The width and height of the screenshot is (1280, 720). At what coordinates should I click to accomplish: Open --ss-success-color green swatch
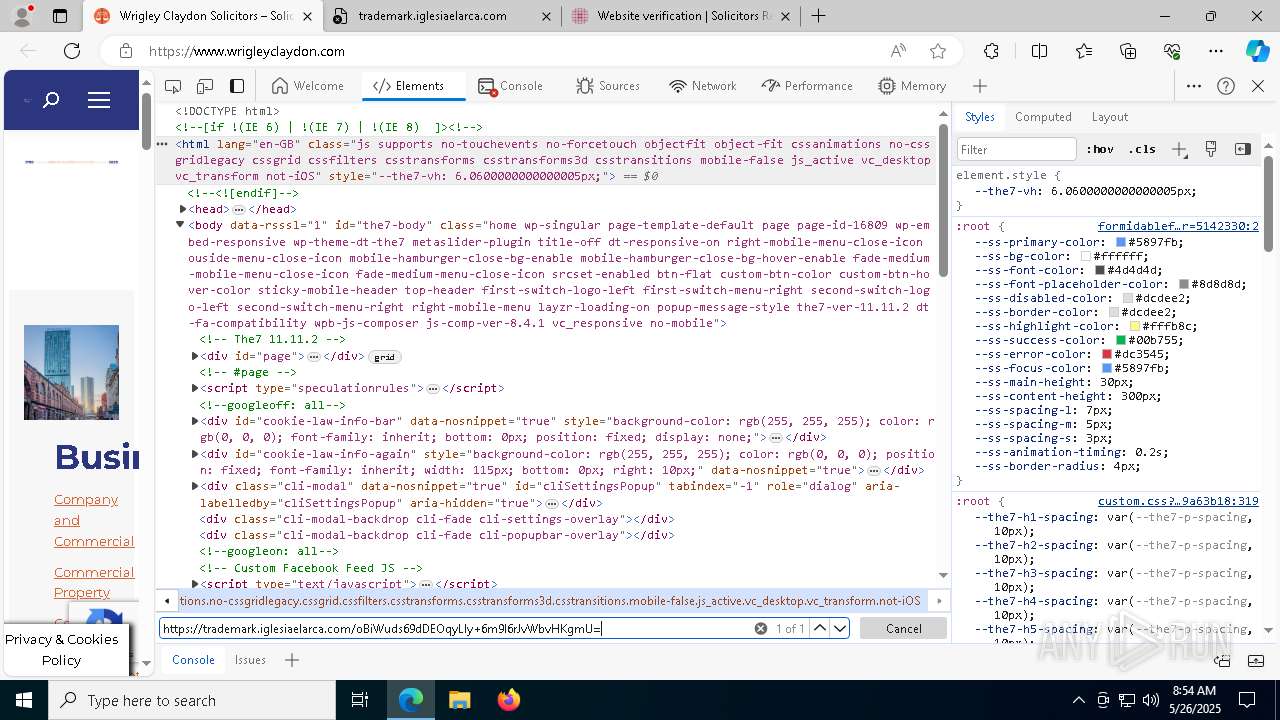pos(1122,340)
